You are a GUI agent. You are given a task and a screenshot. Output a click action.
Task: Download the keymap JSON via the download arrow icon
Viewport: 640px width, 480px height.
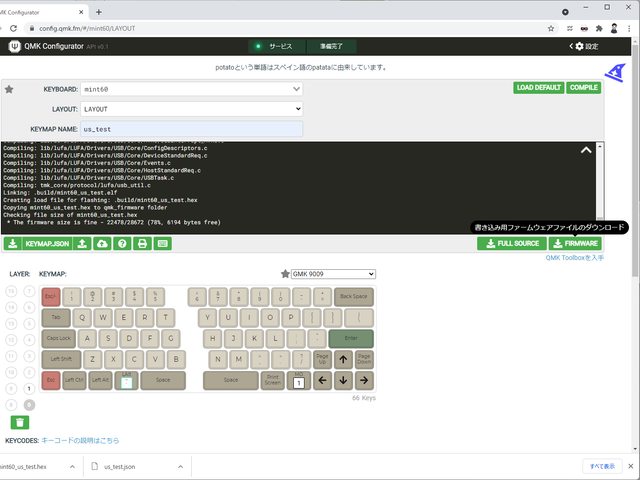[x=12, y=243]
